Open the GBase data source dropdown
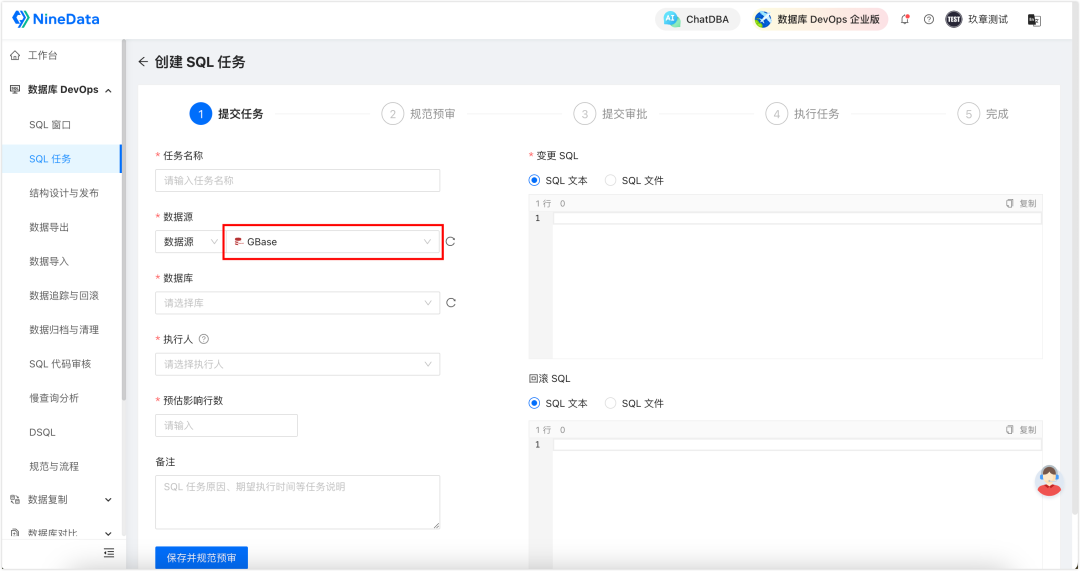Image resolution: width=1080 pixels, height=571 pixels. pyautogui.click(x=333, y=242)
